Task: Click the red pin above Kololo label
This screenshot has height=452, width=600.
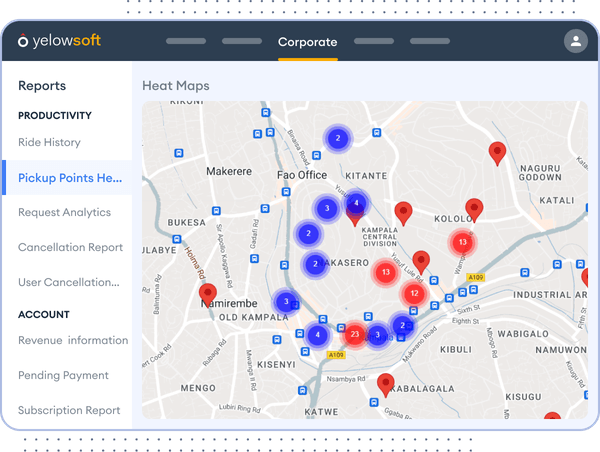Action: coord(474,210)
